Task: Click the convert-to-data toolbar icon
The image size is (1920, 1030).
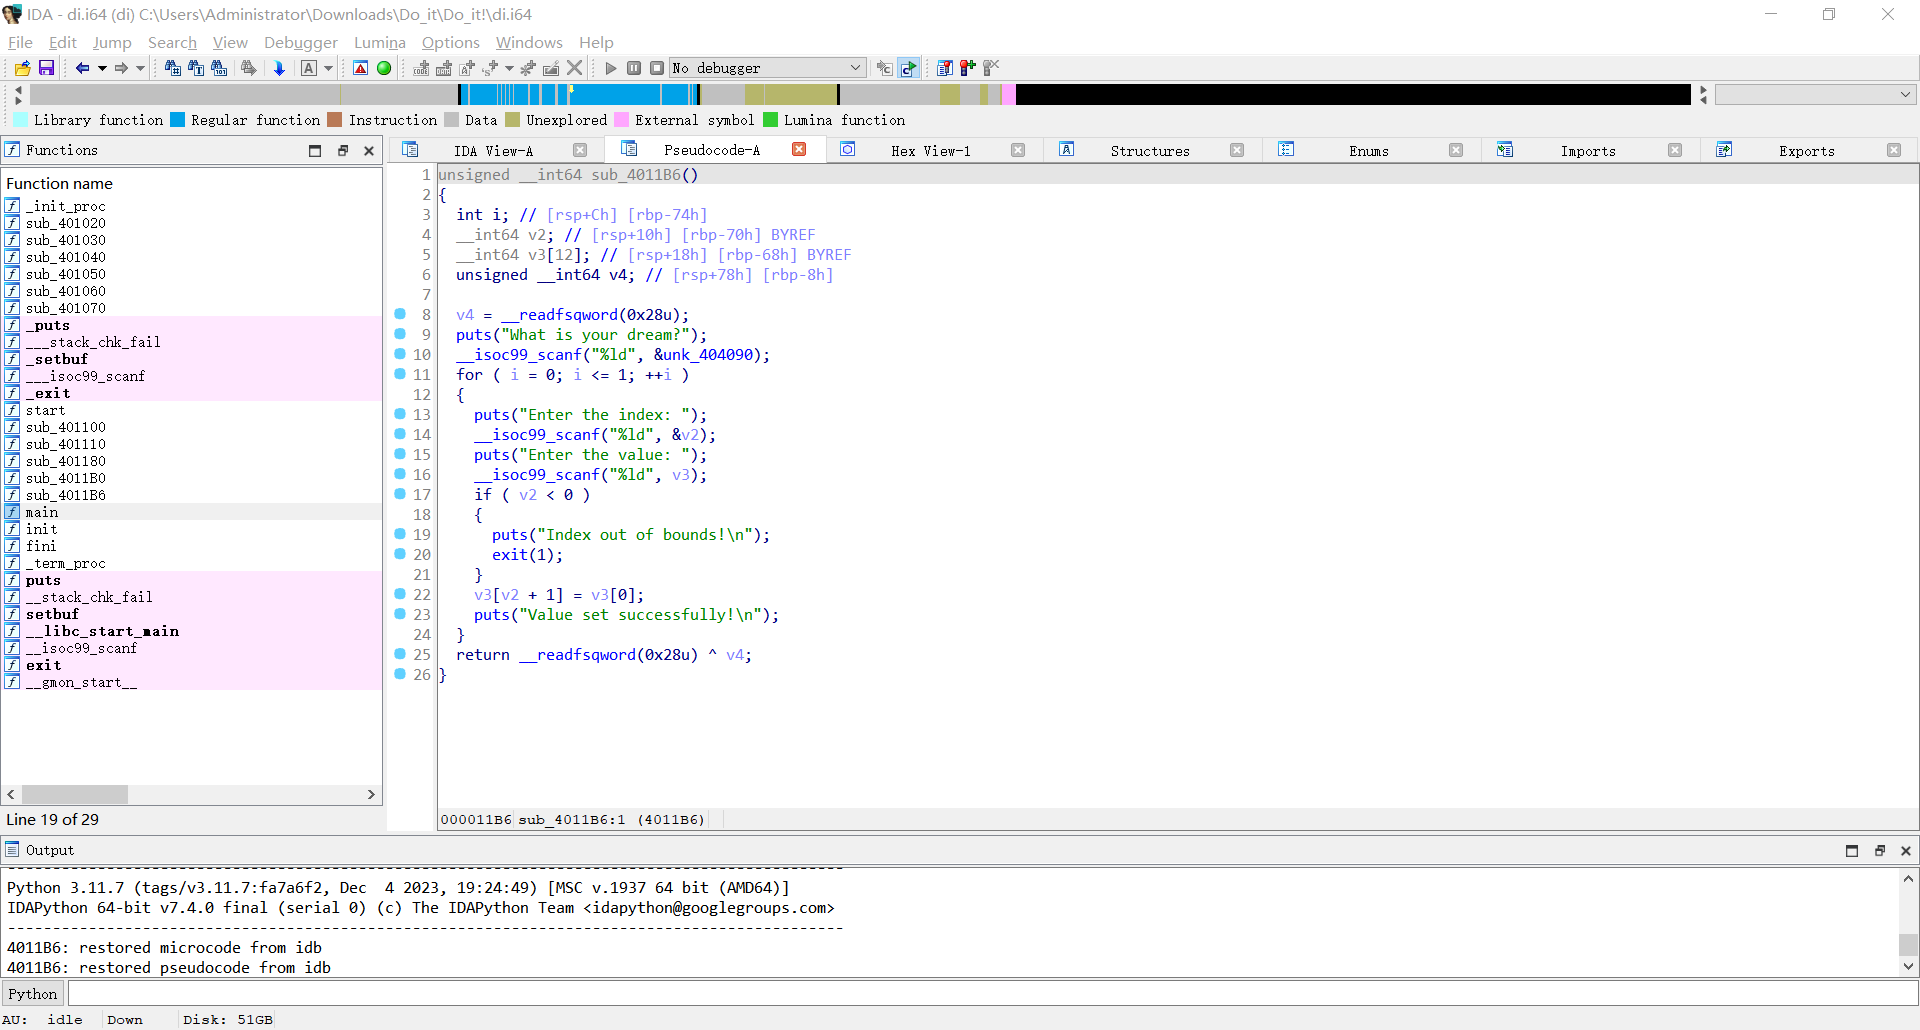Action: (444, 68)
